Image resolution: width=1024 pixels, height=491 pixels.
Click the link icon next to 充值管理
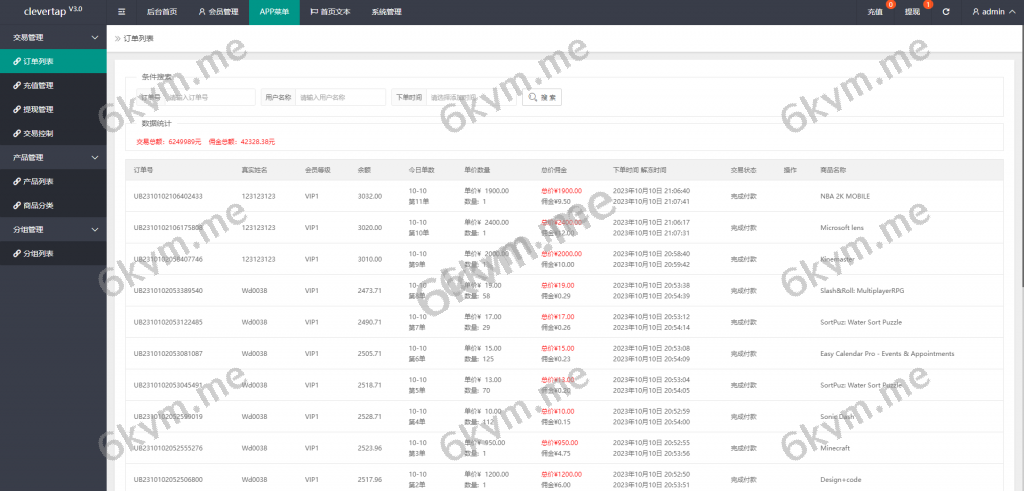click(x=16, y=85)
